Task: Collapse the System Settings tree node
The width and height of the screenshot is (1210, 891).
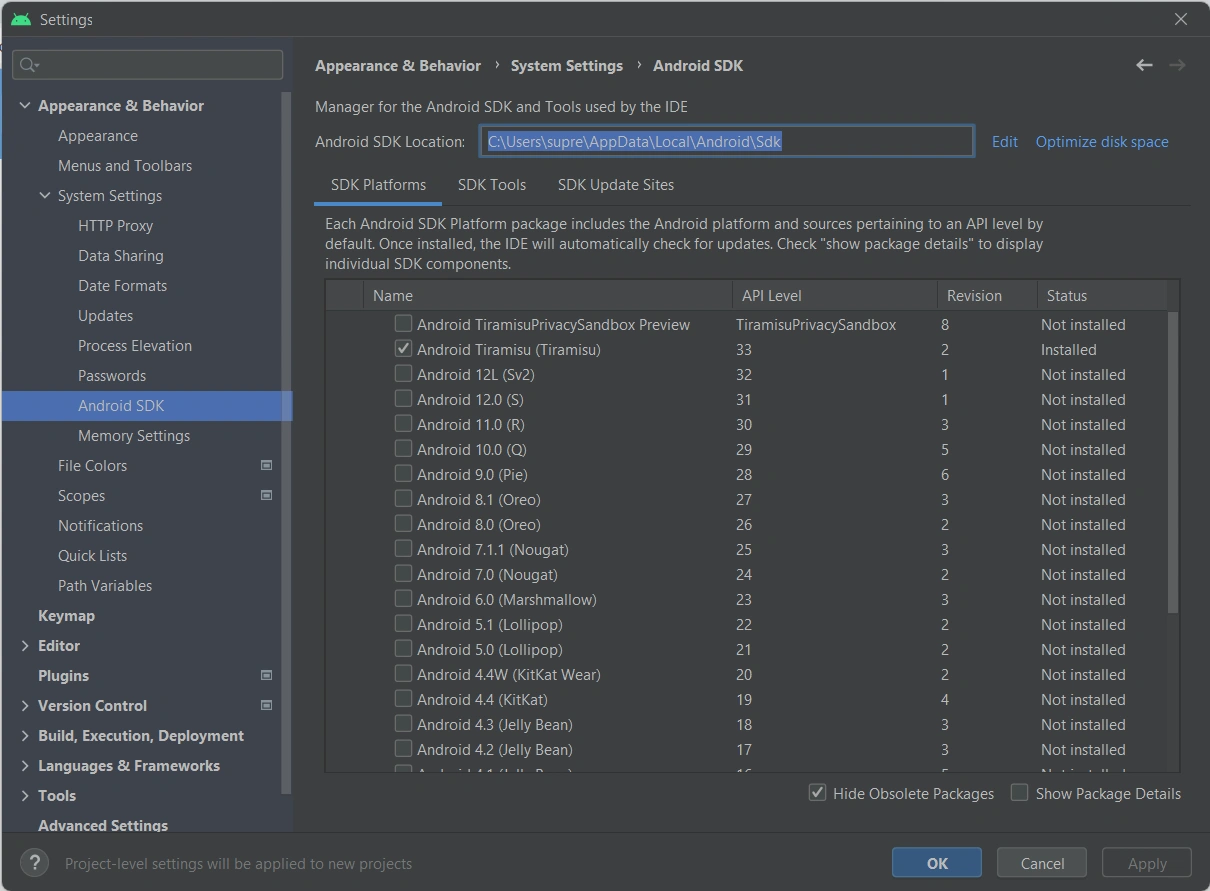Action: tap(45, 195)
